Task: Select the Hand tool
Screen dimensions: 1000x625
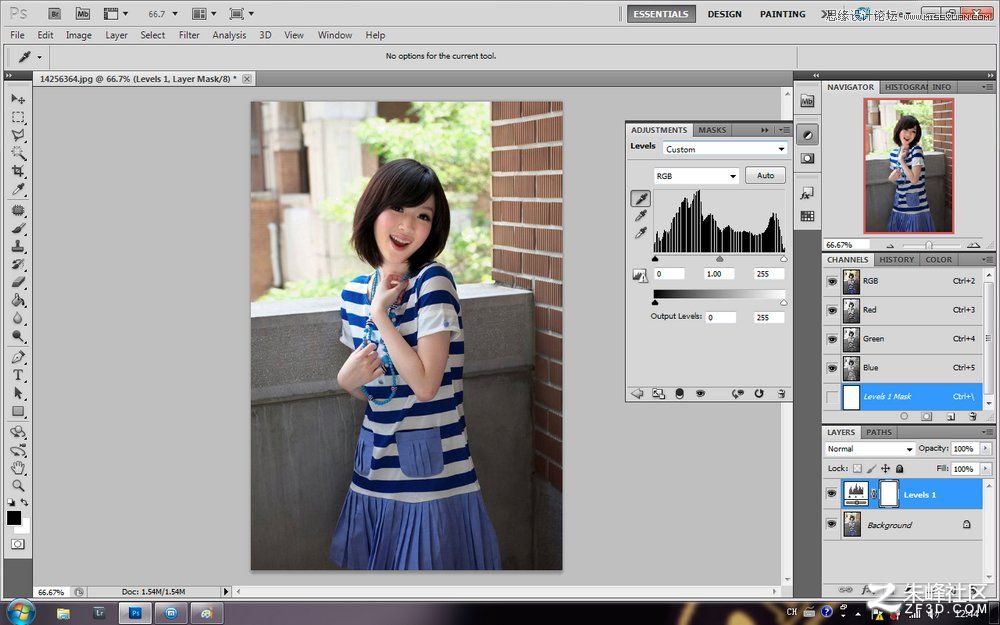Action: click(x=18, y=468)
